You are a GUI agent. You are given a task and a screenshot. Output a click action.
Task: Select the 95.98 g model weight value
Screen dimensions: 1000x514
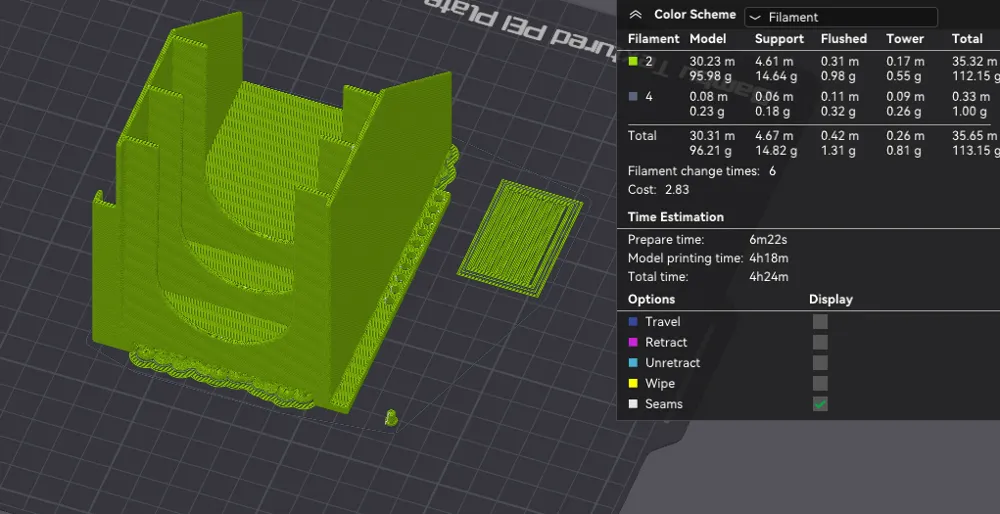click(708, 76)
